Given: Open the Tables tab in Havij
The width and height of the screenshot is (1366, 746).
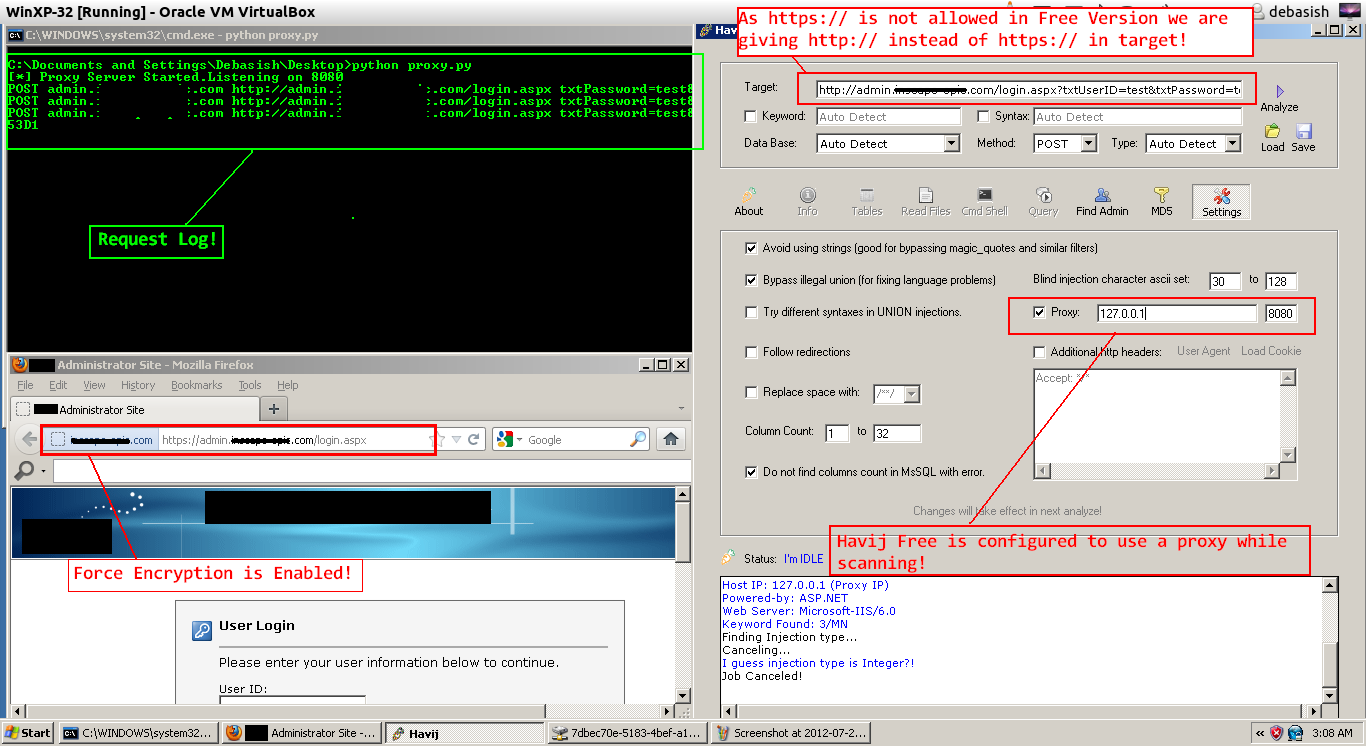Looking at the screenshot, I should click(x=866, y=202).
